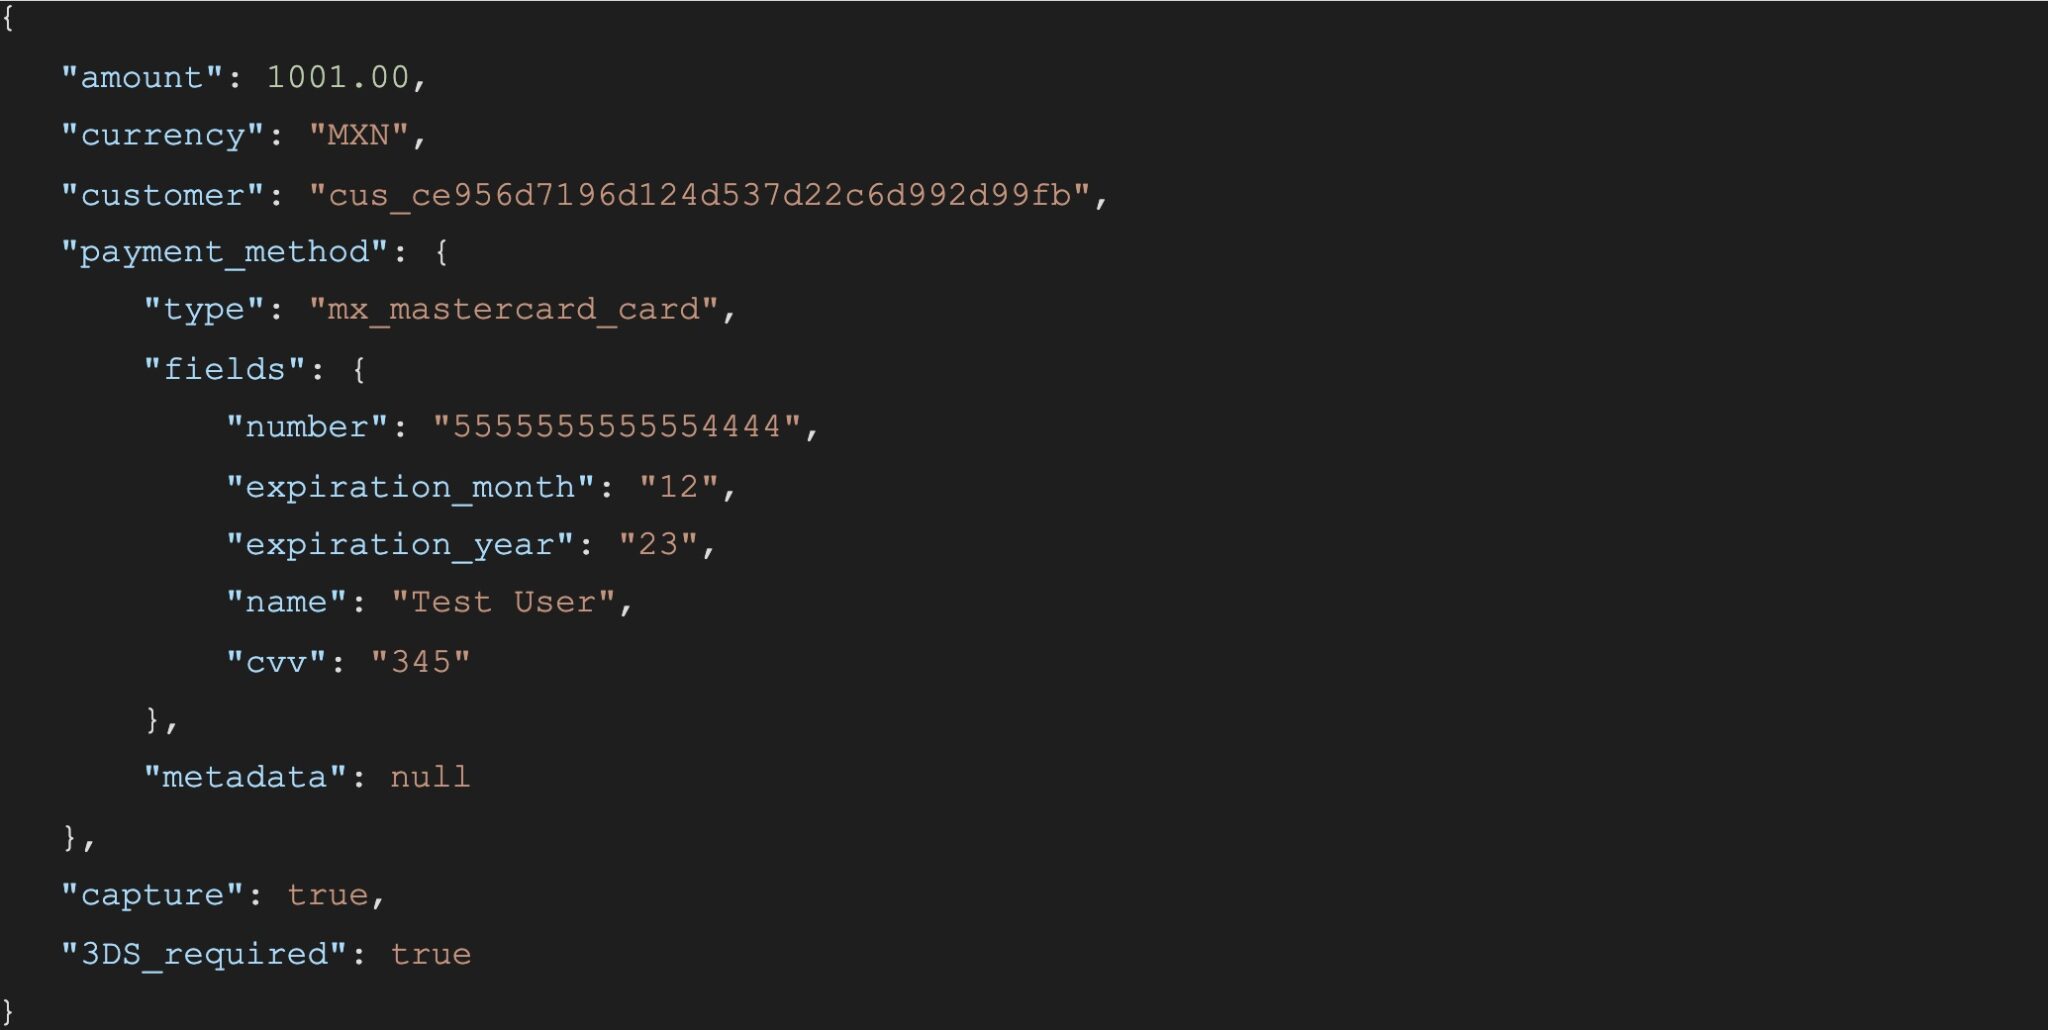Viewport: 2048px width, 1030px height.
Task: Click the "payment_method" key
Action: (224, 252)
